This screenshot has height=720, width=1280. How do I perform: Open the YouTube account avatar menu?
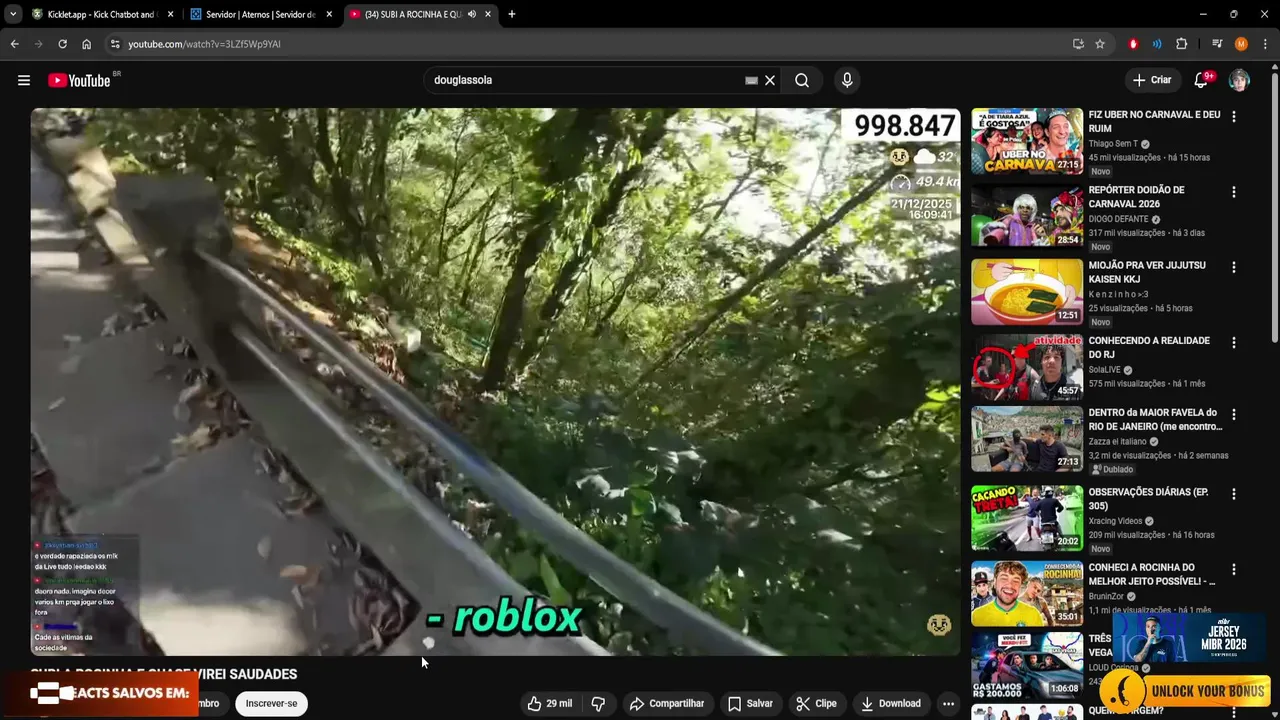point(1239,80)
